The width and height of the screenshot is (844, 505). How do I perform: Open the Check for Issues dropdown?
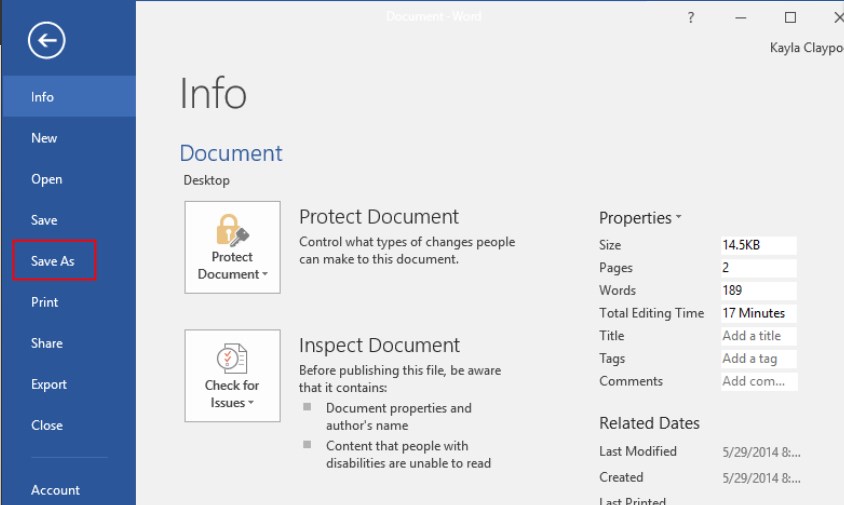click(232, 394)
